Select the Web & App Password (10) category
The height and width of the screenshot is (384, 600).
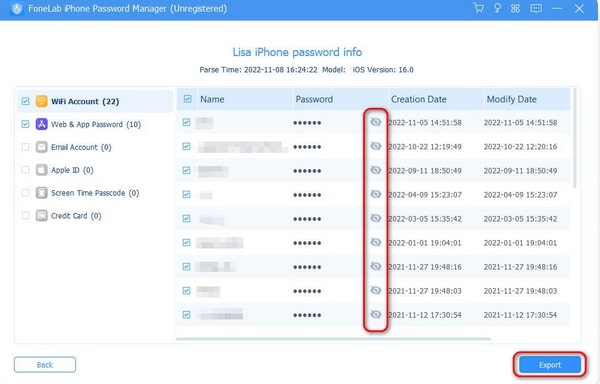[96, 124]
